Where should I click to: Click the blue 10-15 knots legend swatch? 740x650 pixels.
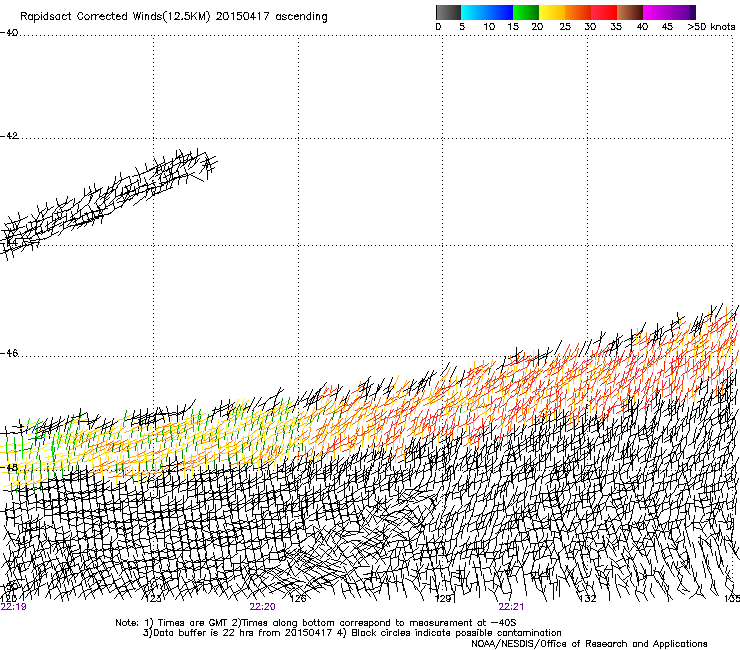pyautogui.click(x=500, y=12)
